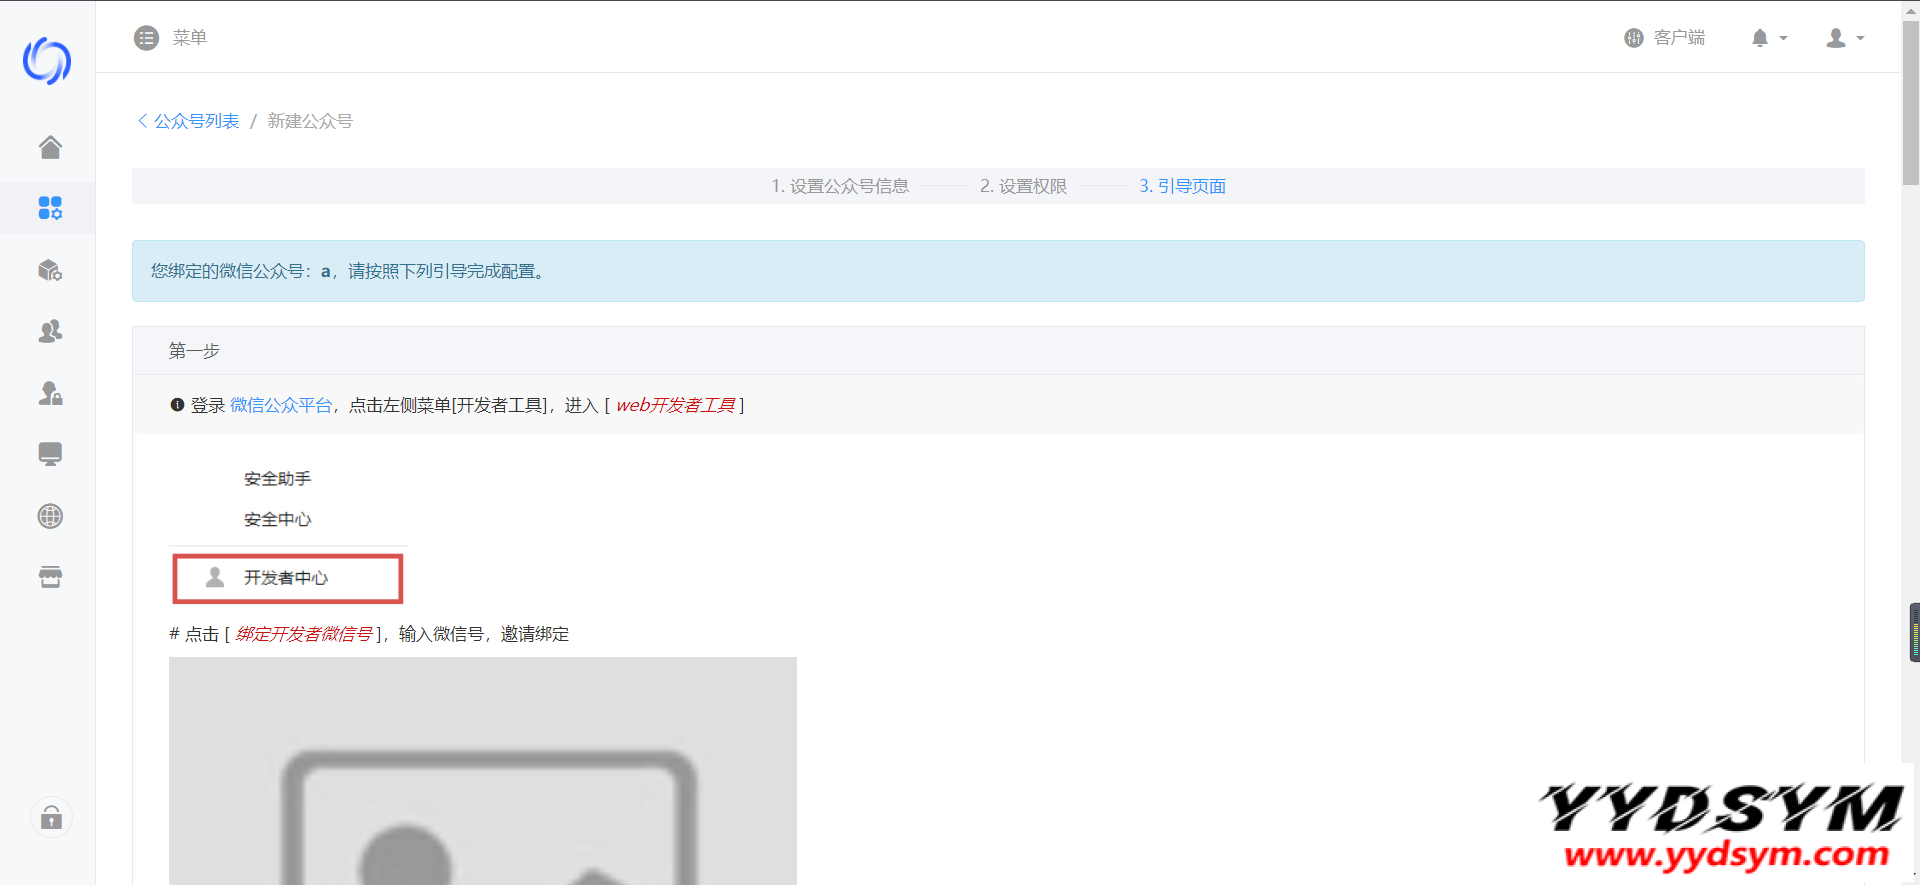Toggle the 菜单 hamburger menu icon
This screenshot has width=1920, height=885.
pyautogui.click(x=147, y=38)
